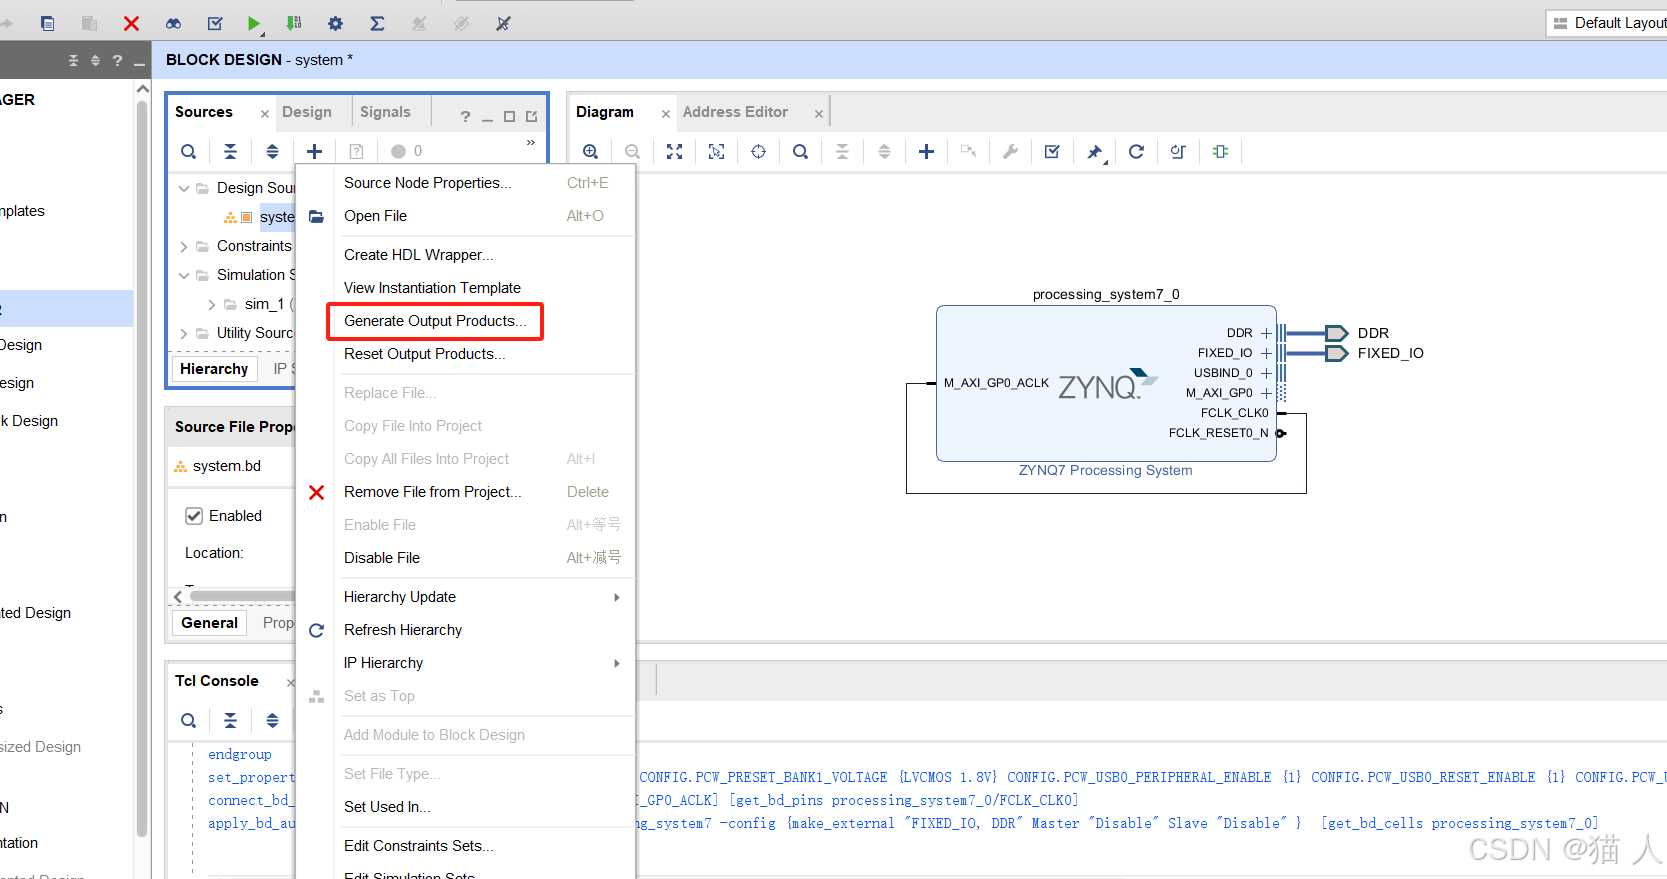This screenshot has height=879, width=1667.
Task: Float the Sources panel with the pop-out icon
Action: point(531,116)
